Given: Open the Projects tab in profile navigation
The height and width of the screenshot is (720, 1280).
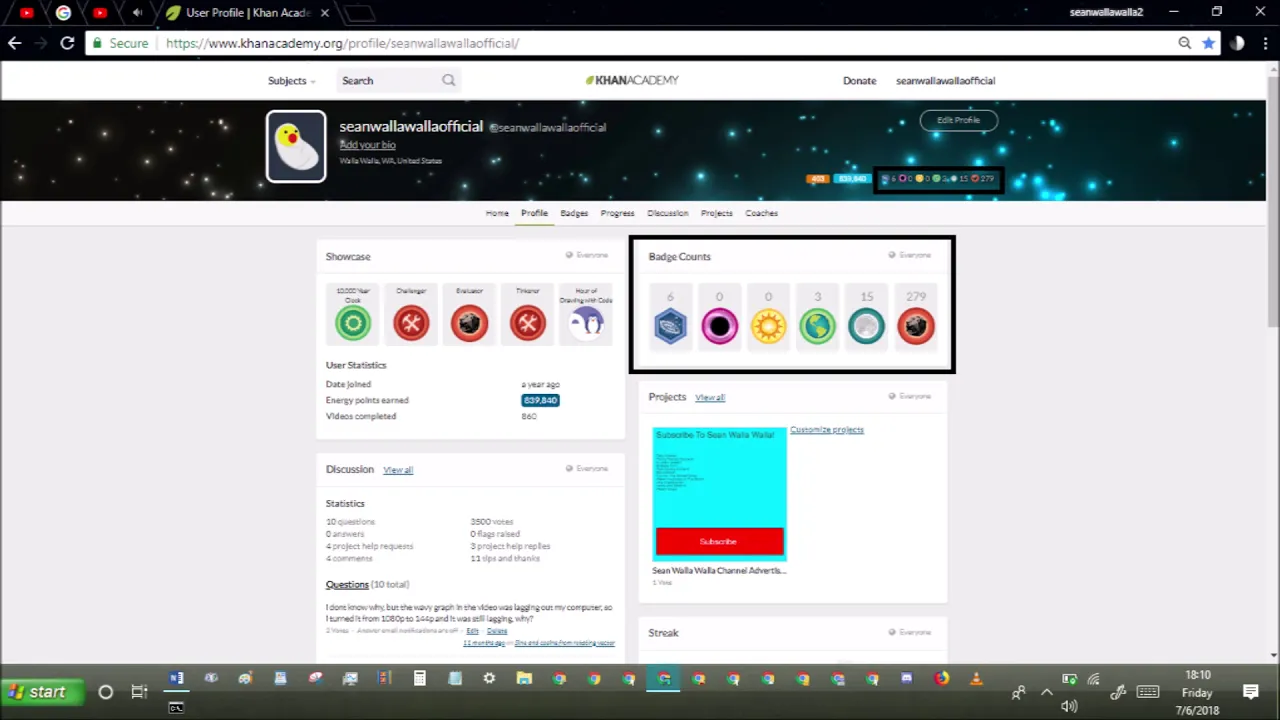Looking at the screenshot, I should point(716,213).
